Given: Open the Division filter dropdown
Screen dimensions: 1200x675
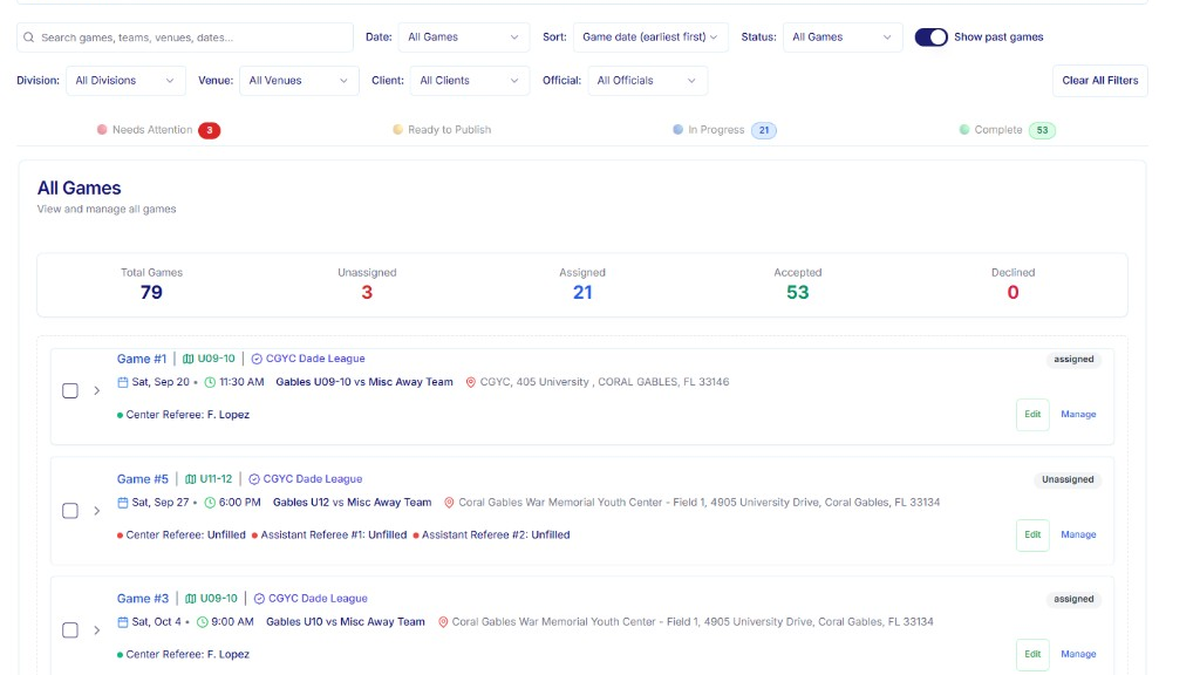Looking at the screenshot, I should click(126, 81).
